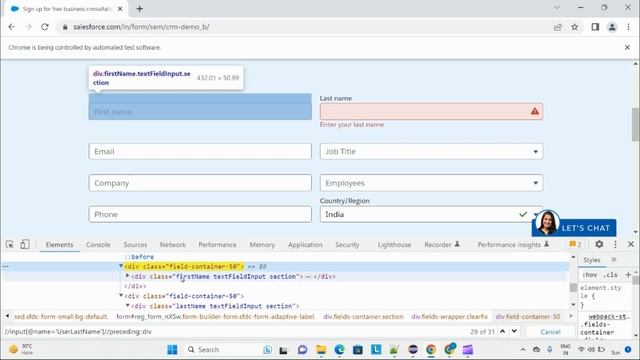This screenshot has width=640, height=360.
Task: Click the Last name input field
Action: coord(431,111)
